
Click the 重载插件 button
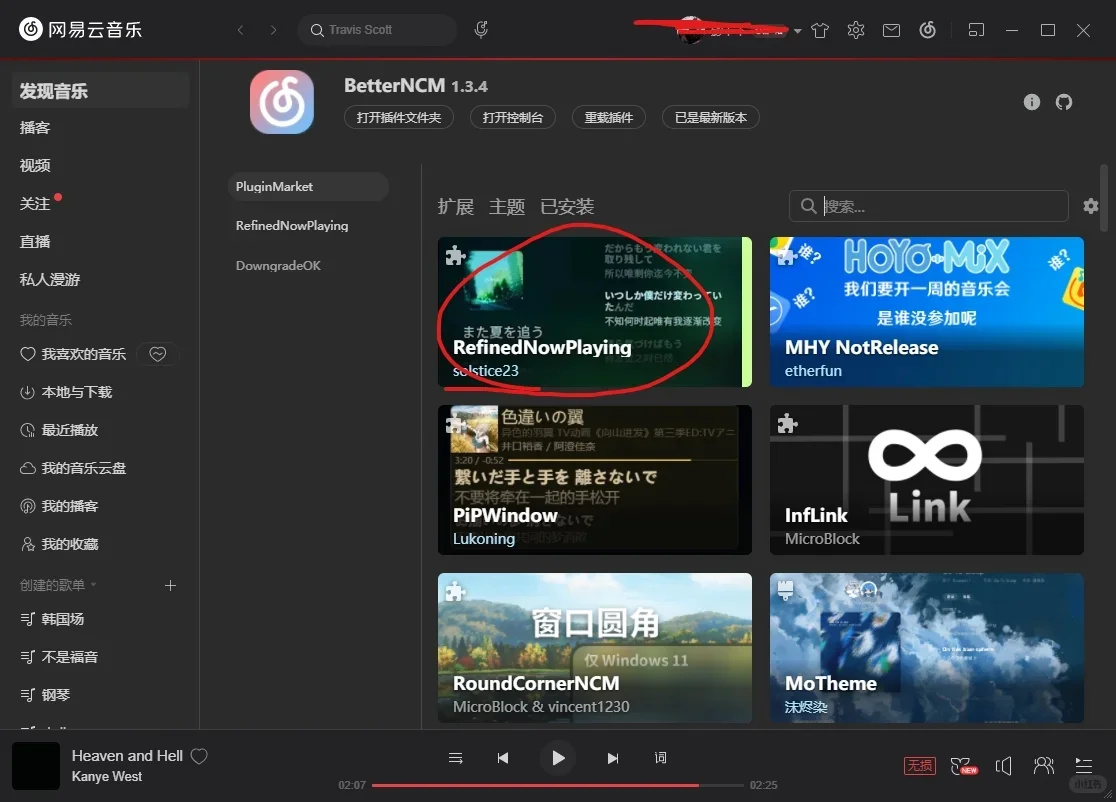pyautogui.click(x=609, y=117)
